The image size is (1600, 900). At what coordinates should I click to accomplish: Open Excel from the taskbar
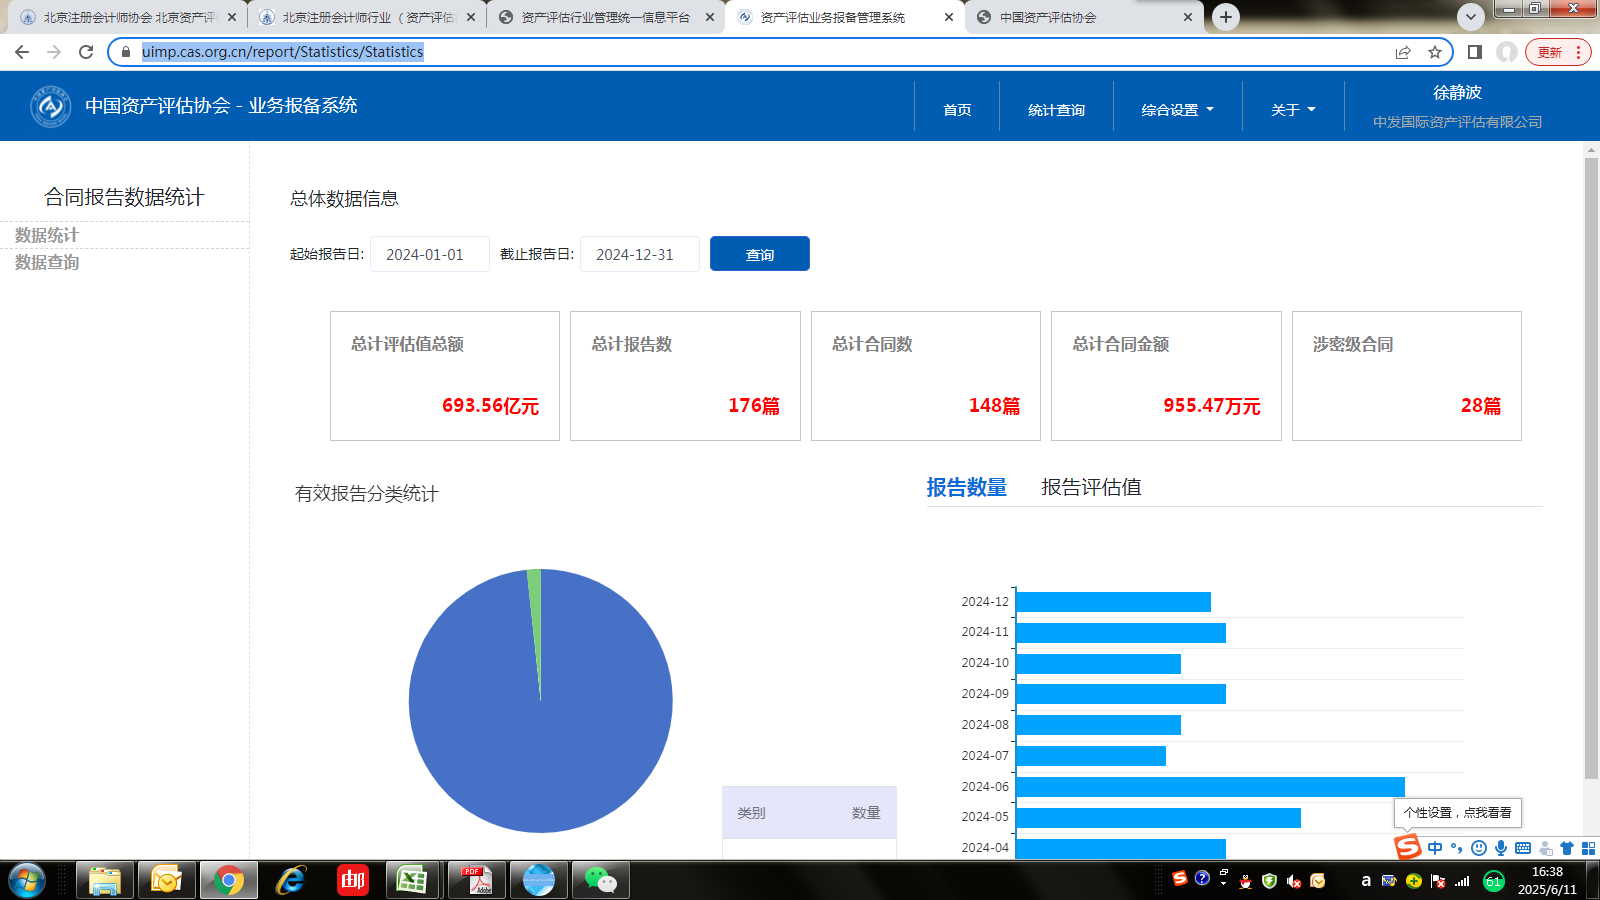click(412, 880)
